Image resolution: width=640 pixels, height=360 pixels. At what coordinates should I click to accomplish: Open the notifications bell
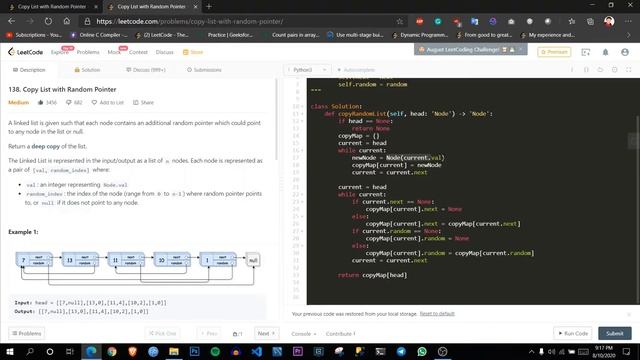[605, 52]
